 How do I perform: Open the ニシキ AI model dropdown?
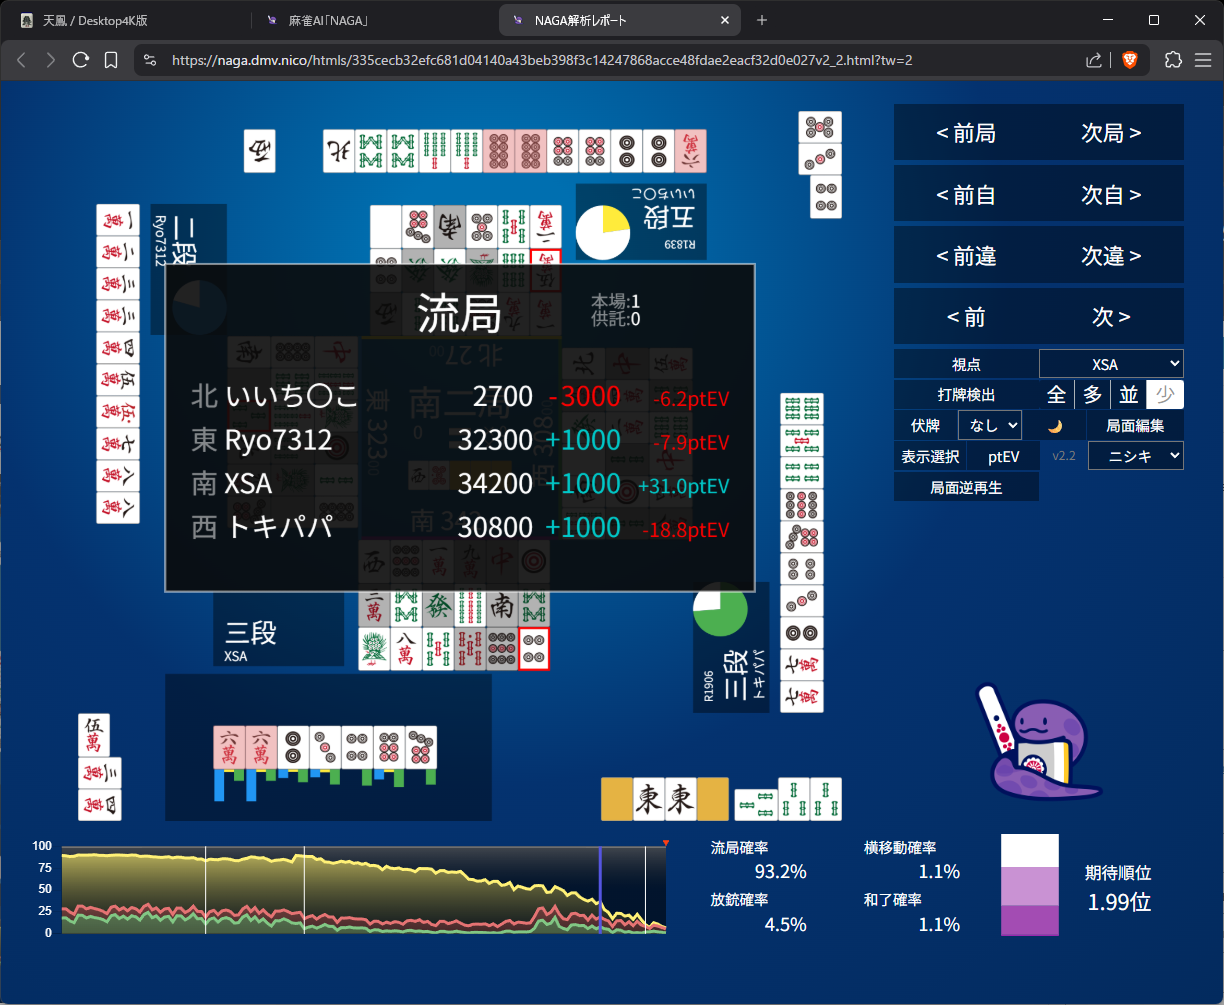(x=1135, y=456)
